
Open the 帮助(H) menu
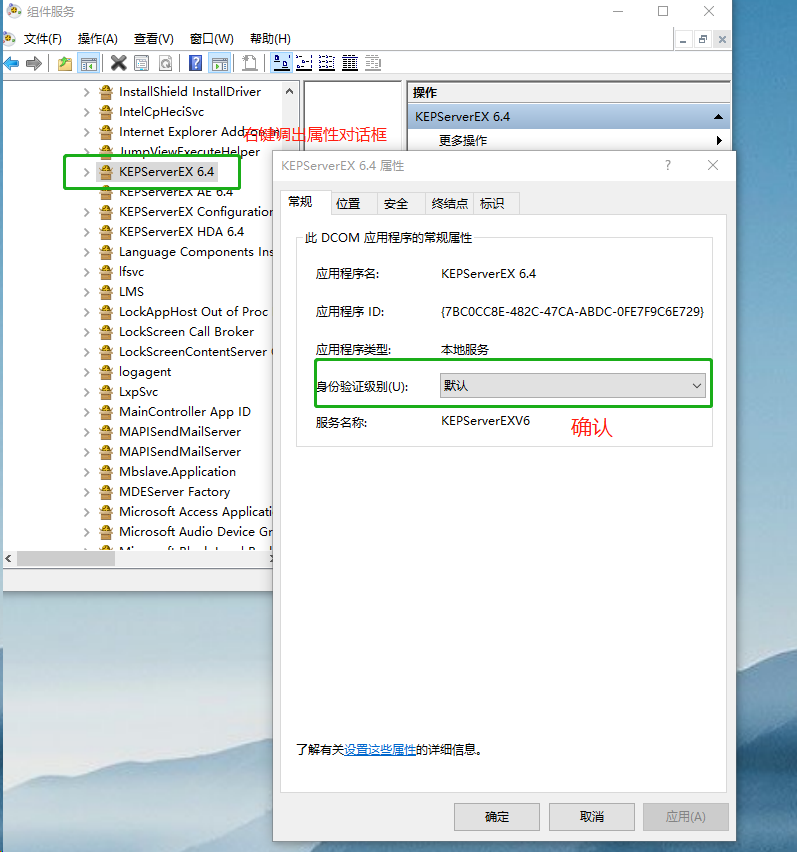pyautogui.click(x=270, y=39)
